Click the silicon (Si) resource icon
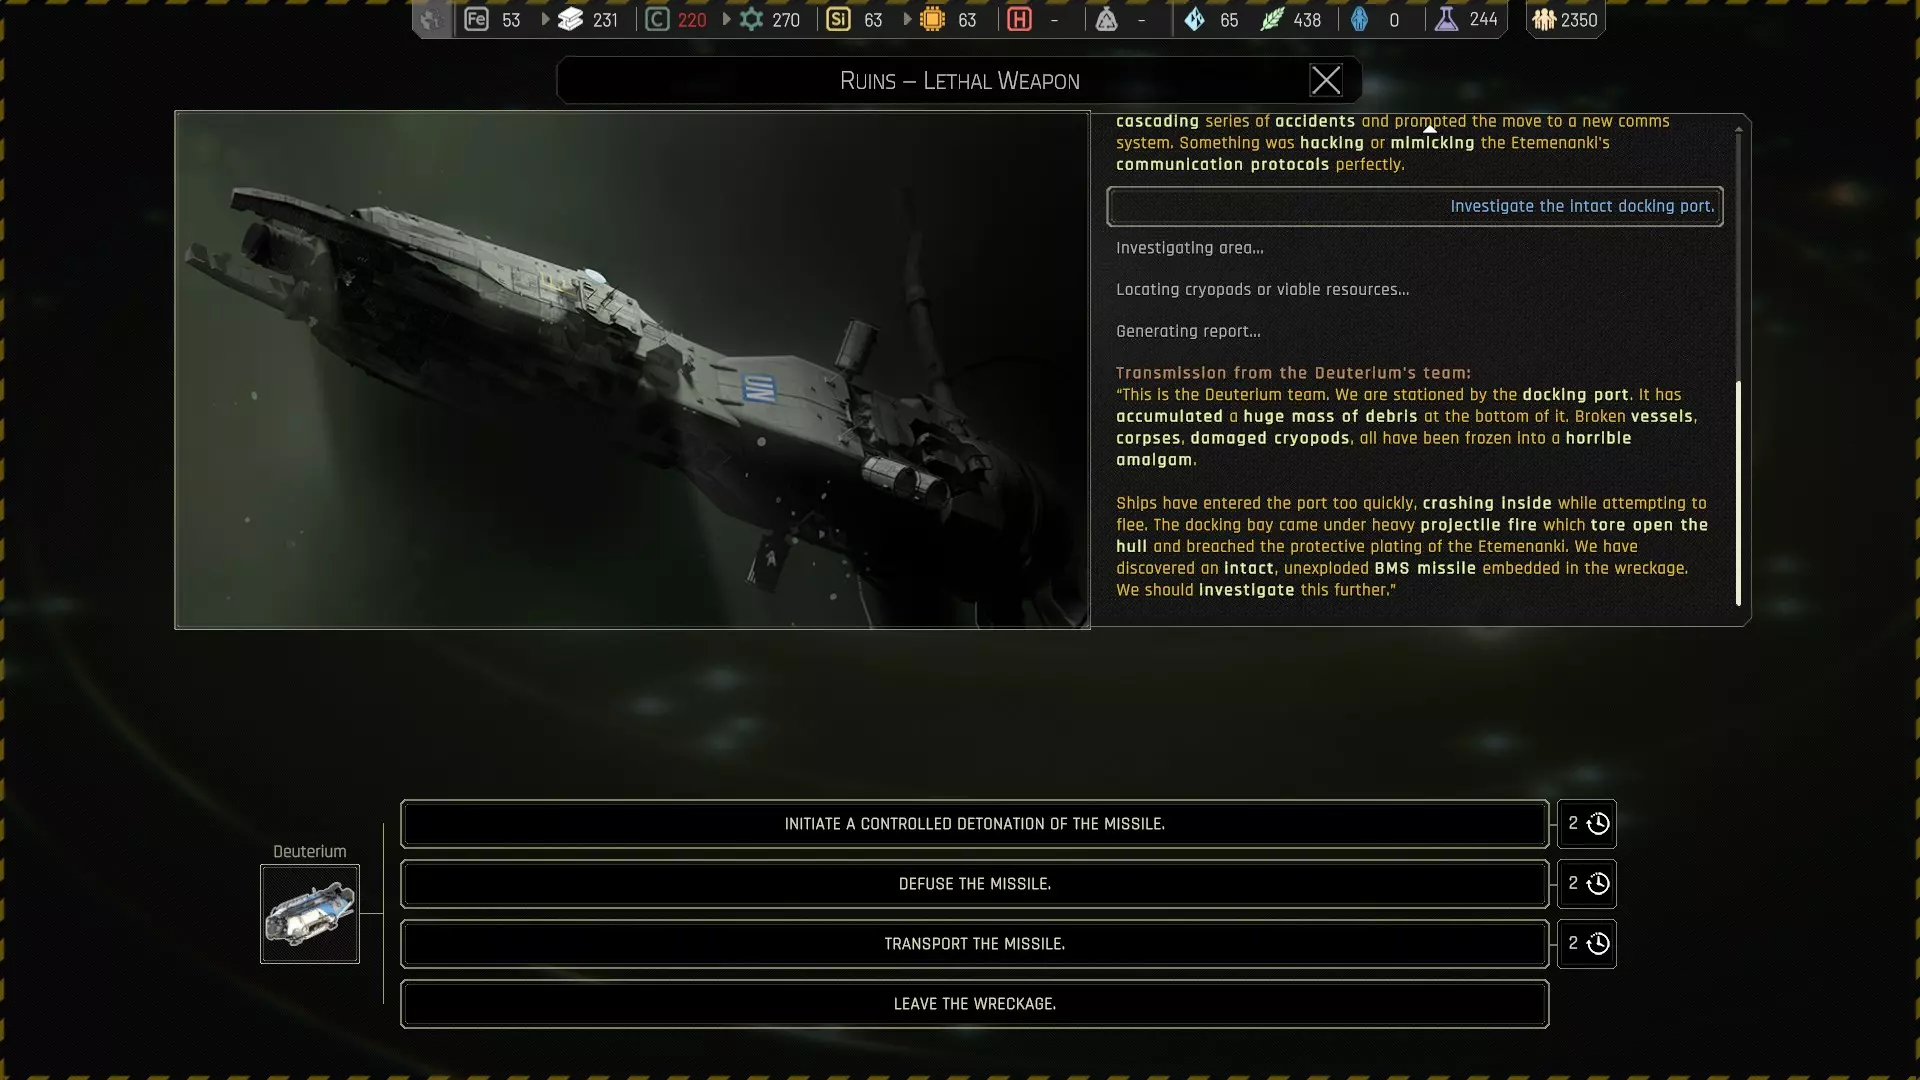The width and height of the screenshot is (1920, 1080). [838, 19]
